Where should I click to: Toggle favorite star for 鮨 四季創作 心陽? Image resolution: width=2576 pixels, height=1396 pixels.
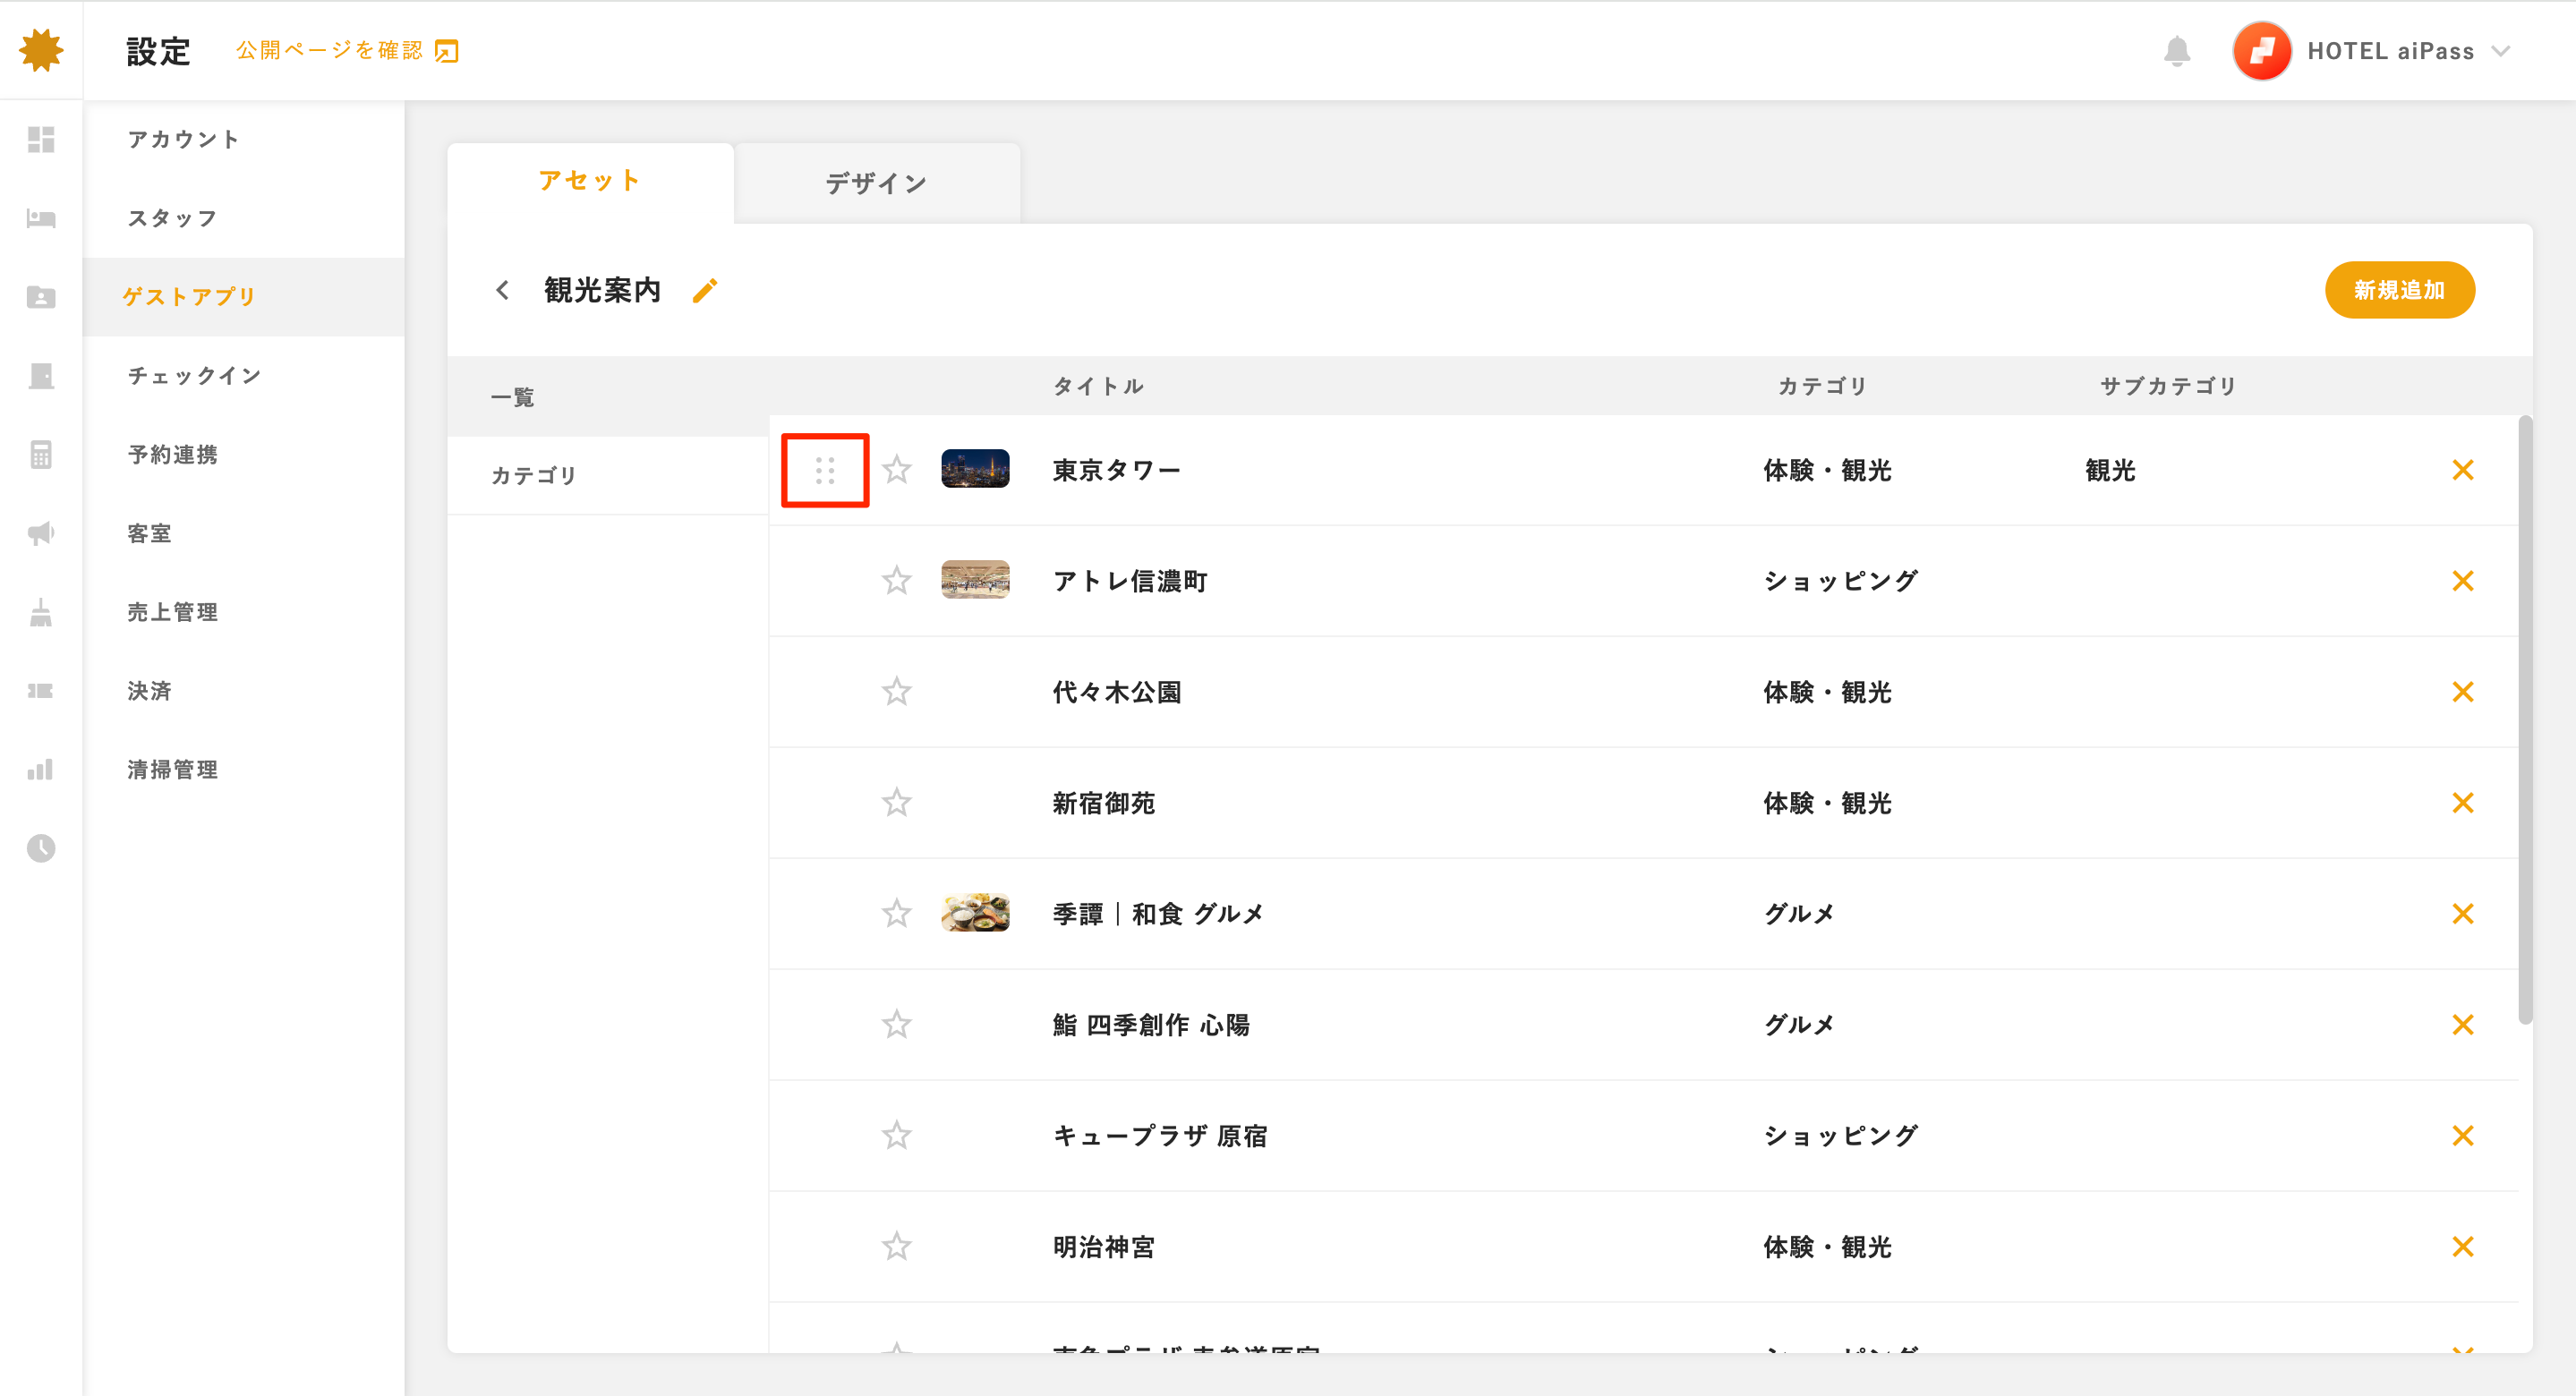pos(897,1024)
